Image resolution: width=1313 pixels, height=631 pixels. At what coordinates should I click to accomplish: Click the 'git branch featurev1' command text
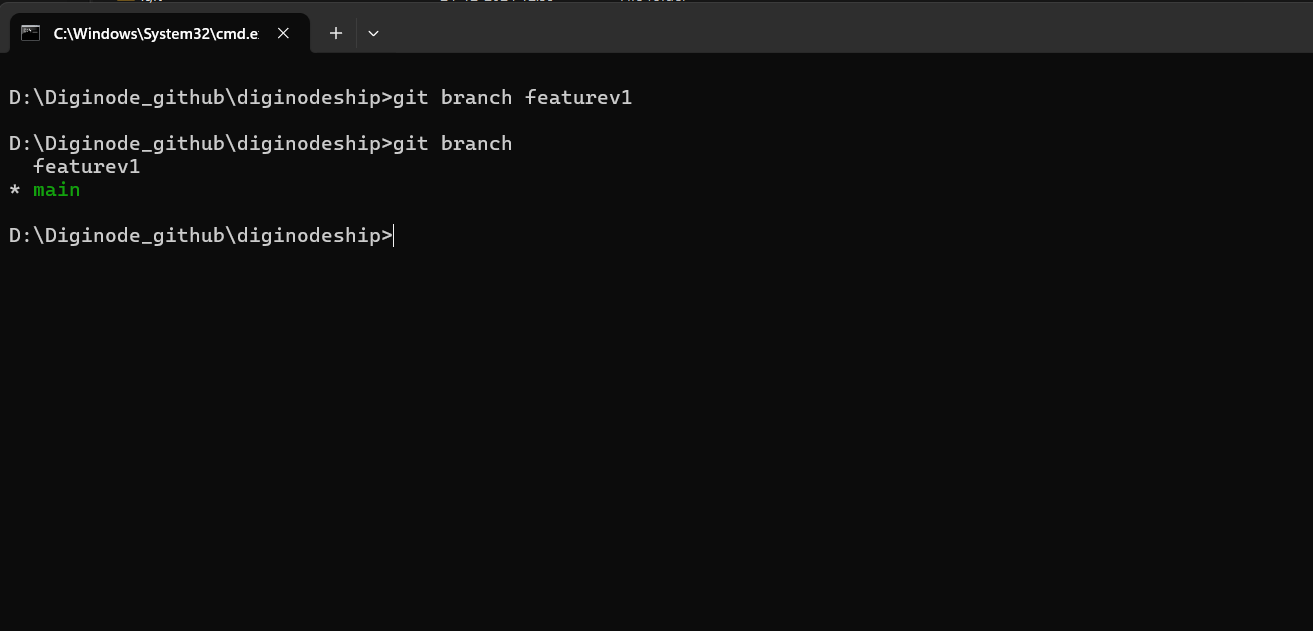coord(510,97)
